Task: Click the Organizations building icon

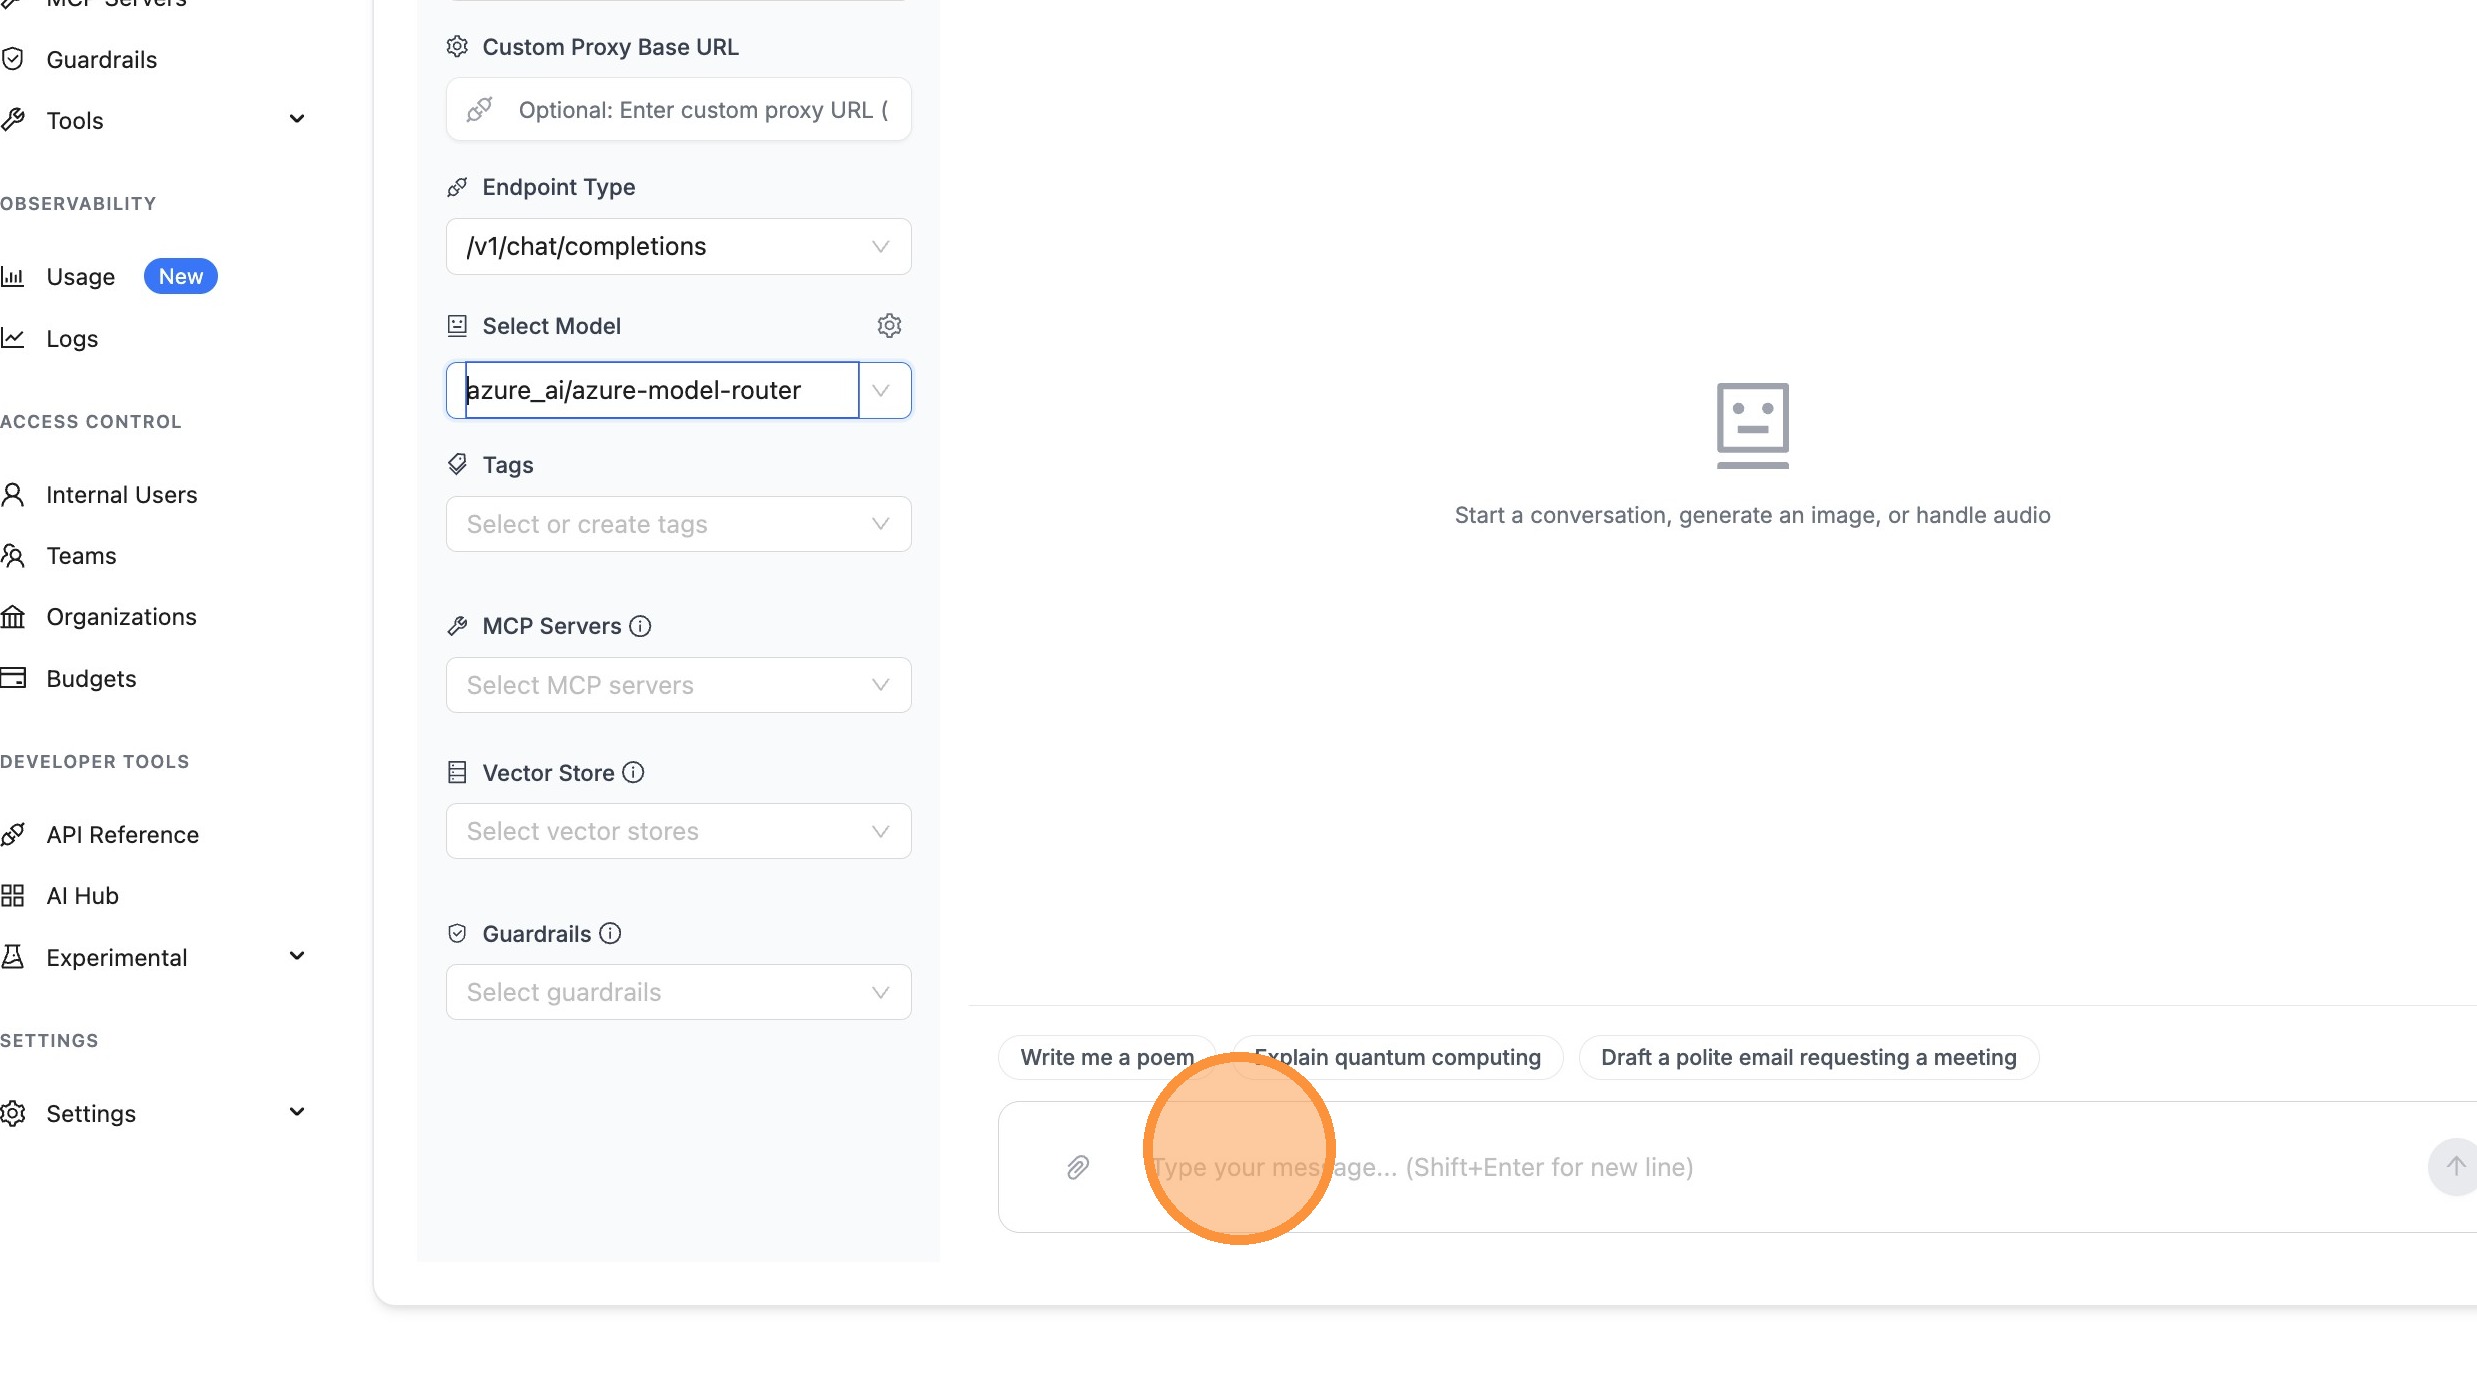Action: [13, 617]
